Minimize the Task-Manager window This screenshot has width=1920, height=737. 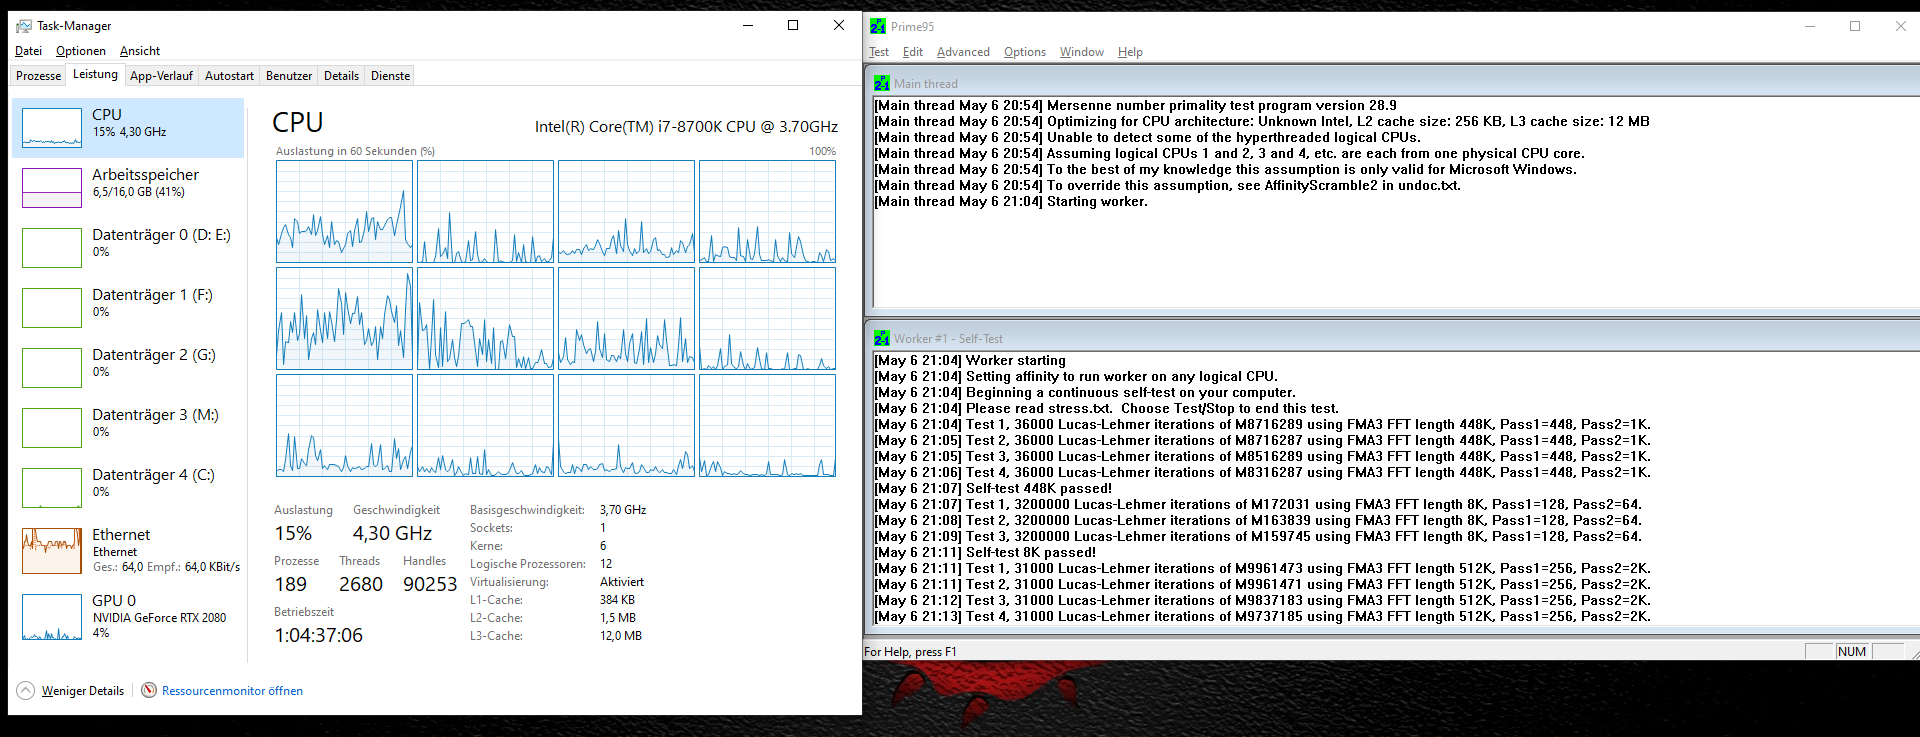[x=748, y=26]
